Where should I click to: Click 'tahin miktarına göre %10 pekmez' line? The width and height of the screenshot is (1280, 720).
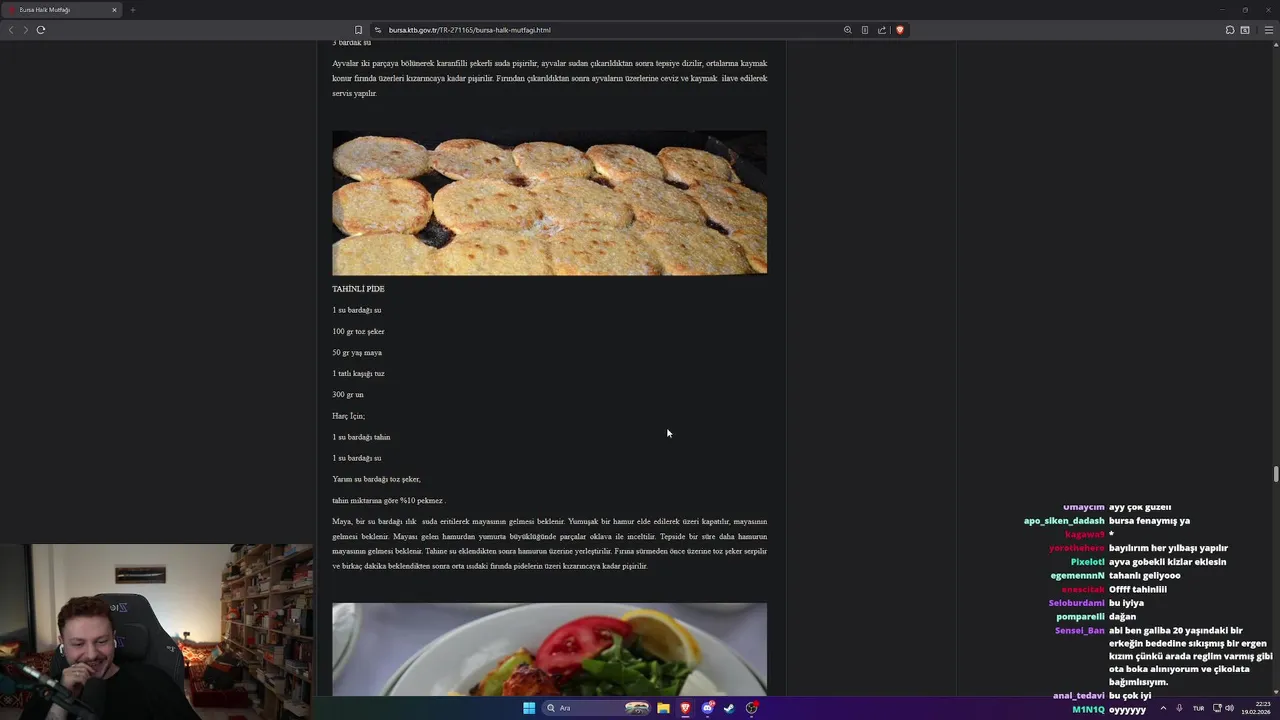(388, 500)
